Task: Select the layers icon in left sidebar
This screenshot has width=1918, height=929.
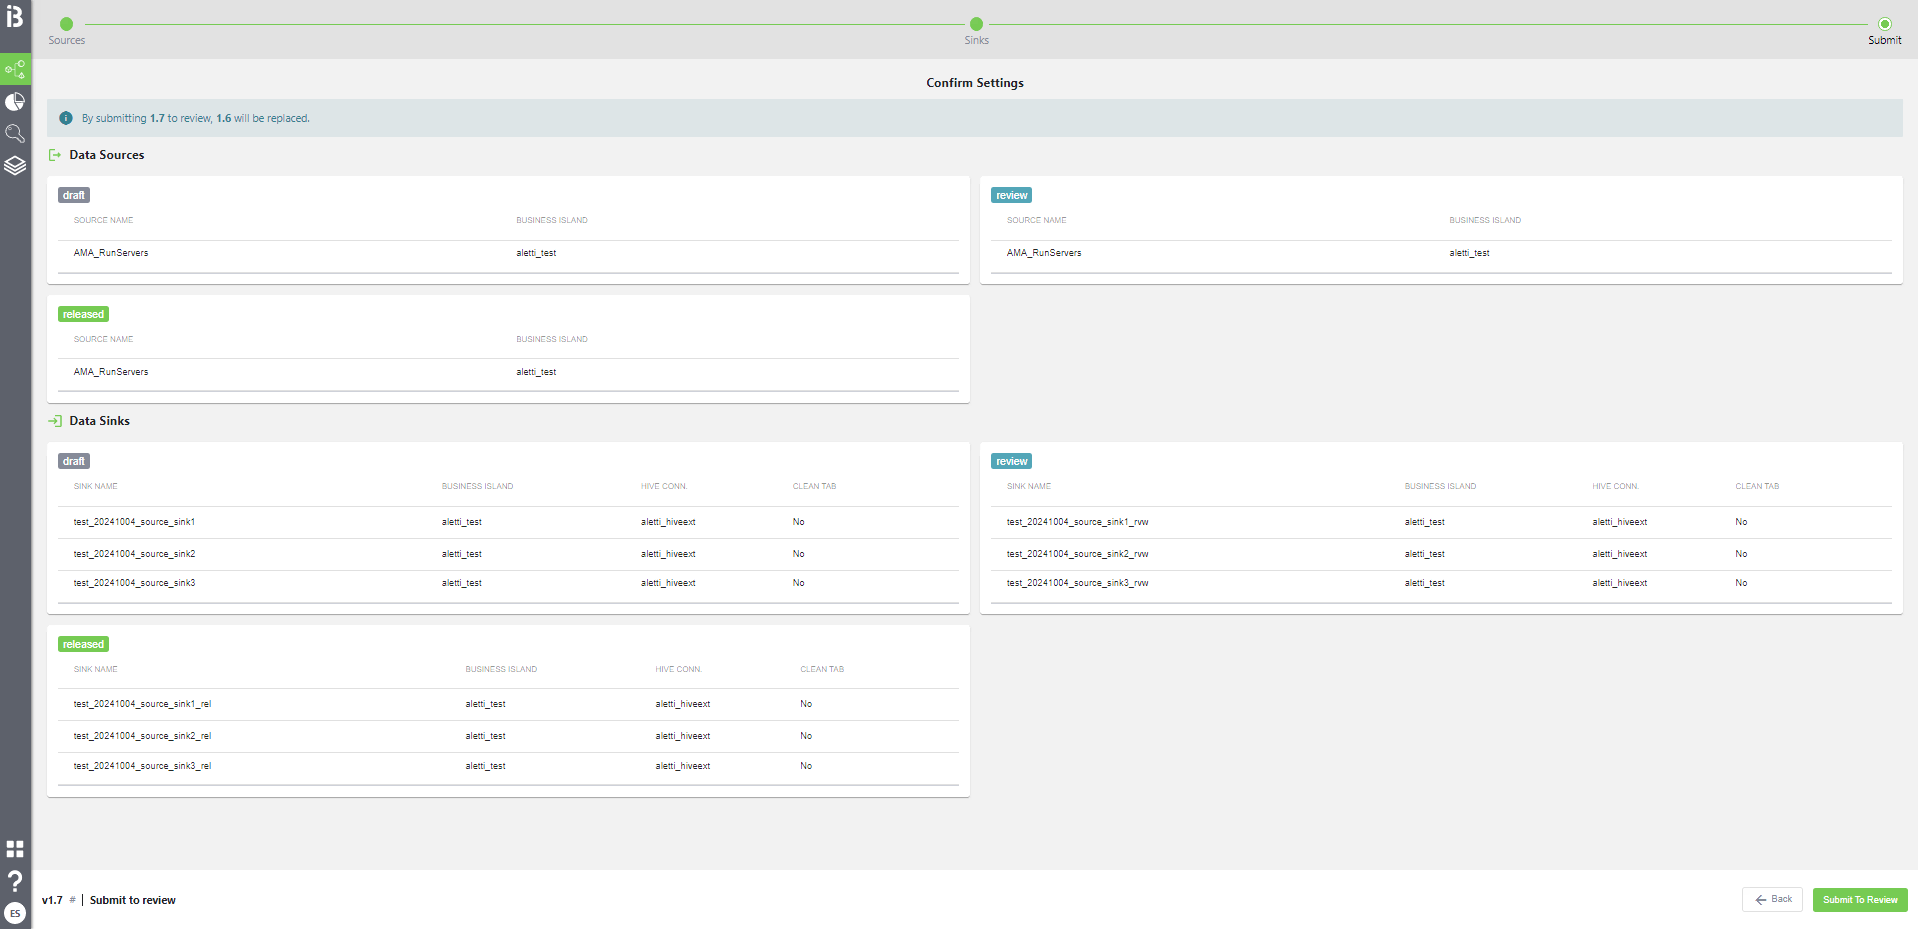Action: (15, 165)
